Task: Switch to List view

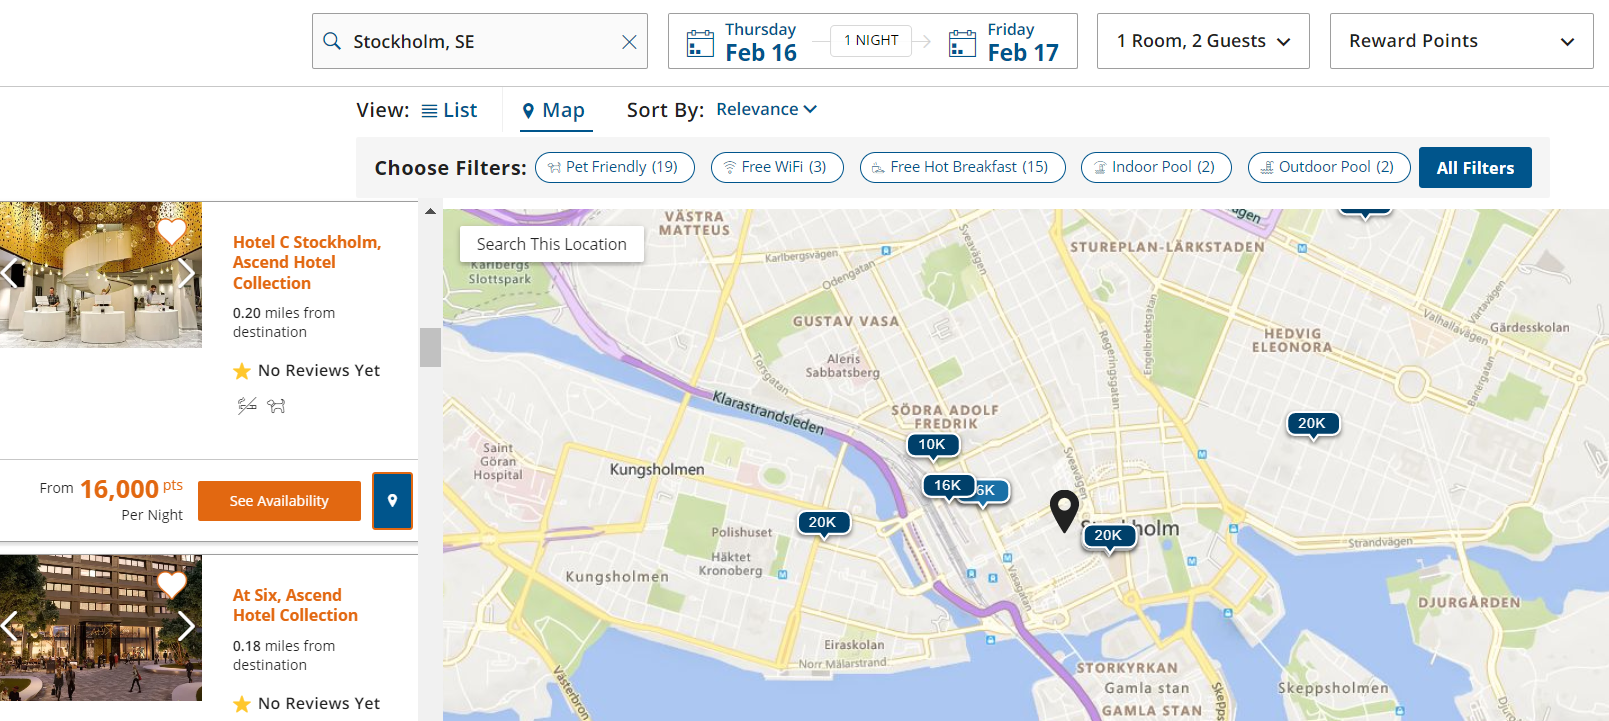Action: [x=449, y=109]
